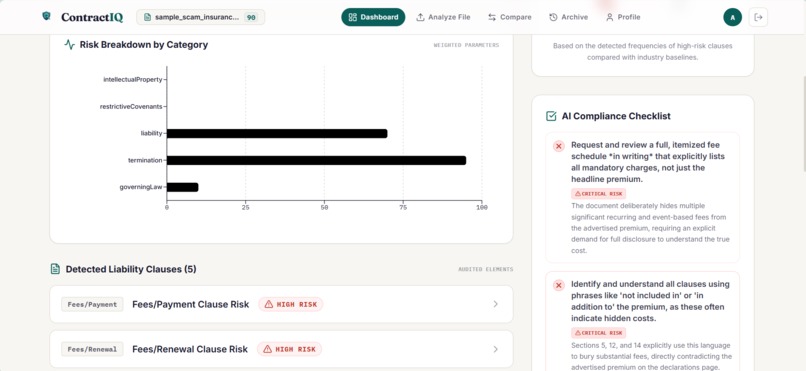806x371 pixels.
Task: Expand the Fees/Renewal Clause Risk row
Action: [281, 349]
